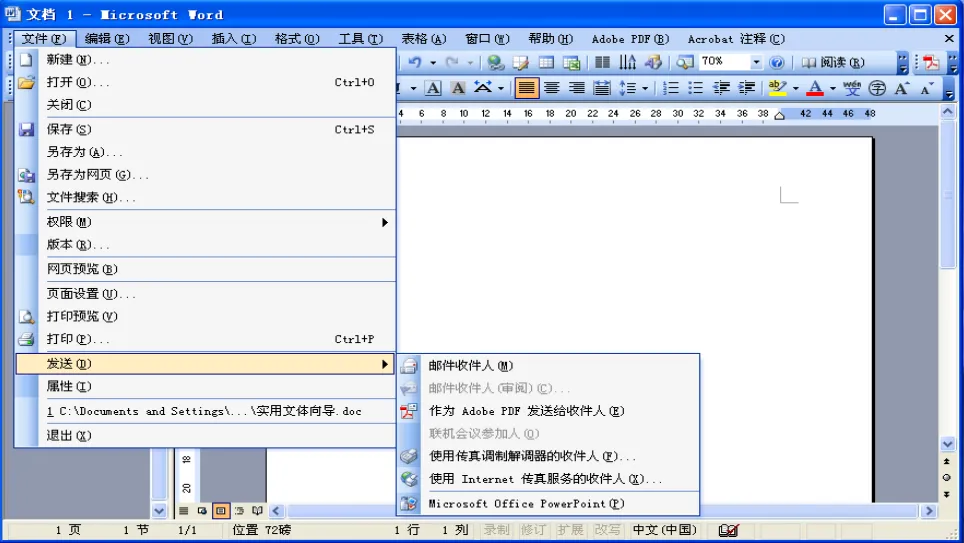Click the character scaling icon

click(x=483, y=88)
